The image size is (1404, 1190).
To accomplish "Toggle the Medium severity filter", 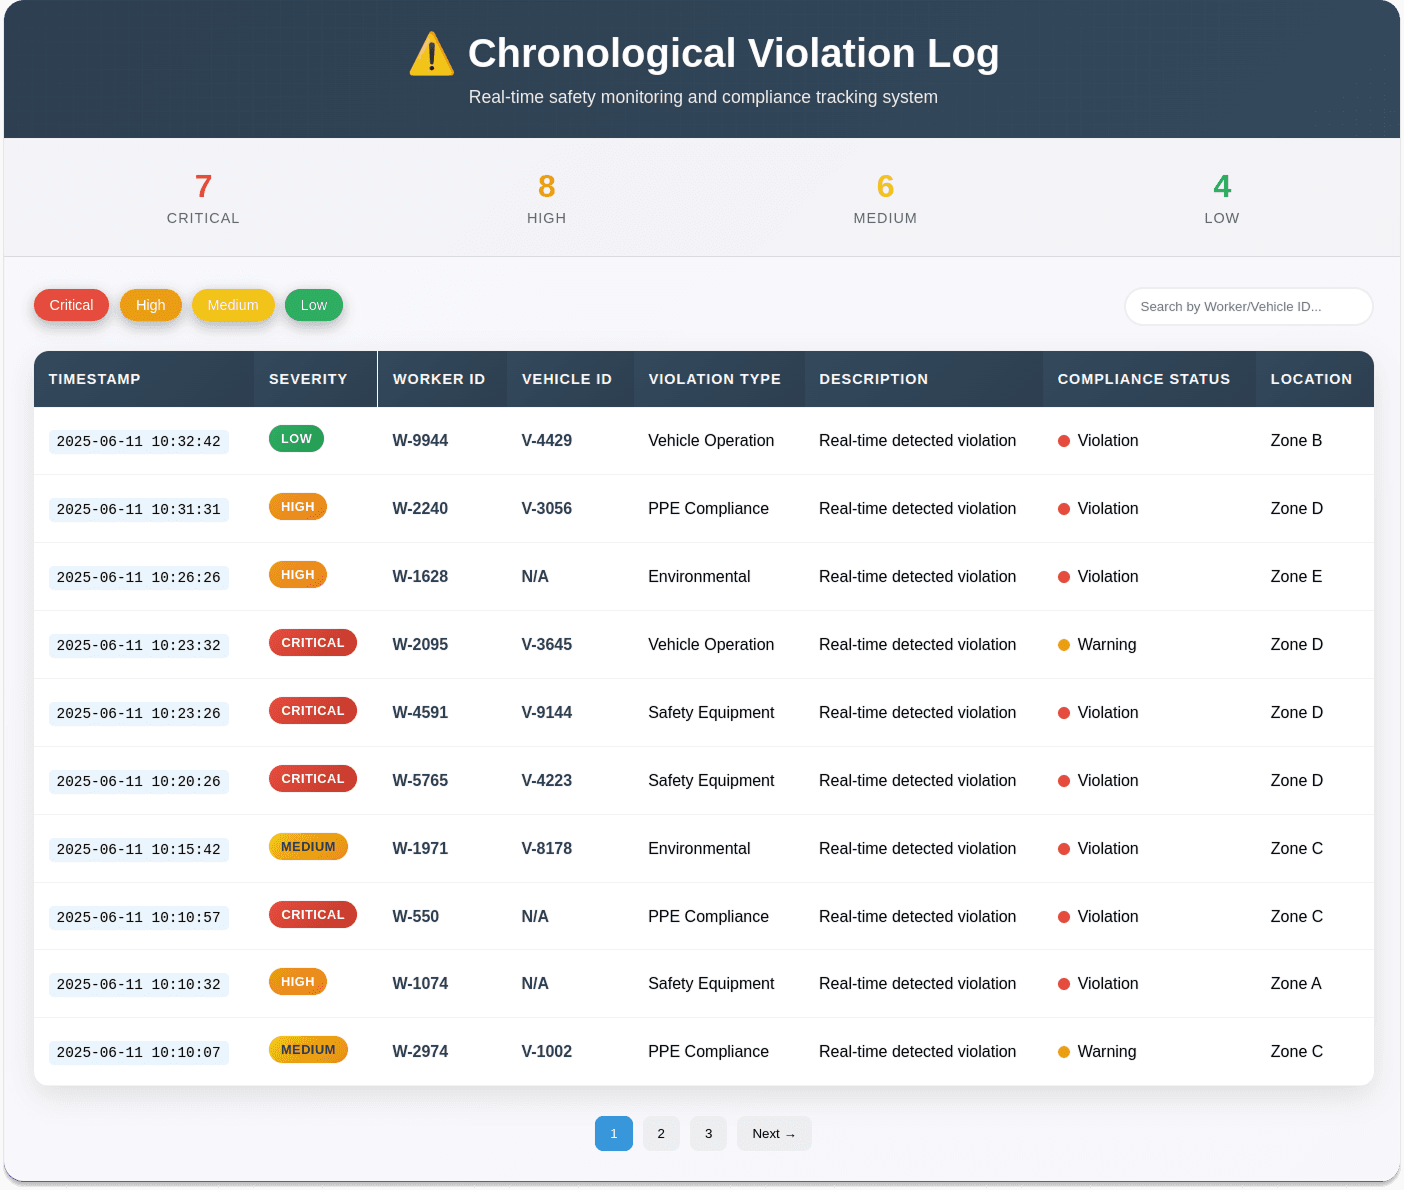I will (x=233, y=305).
